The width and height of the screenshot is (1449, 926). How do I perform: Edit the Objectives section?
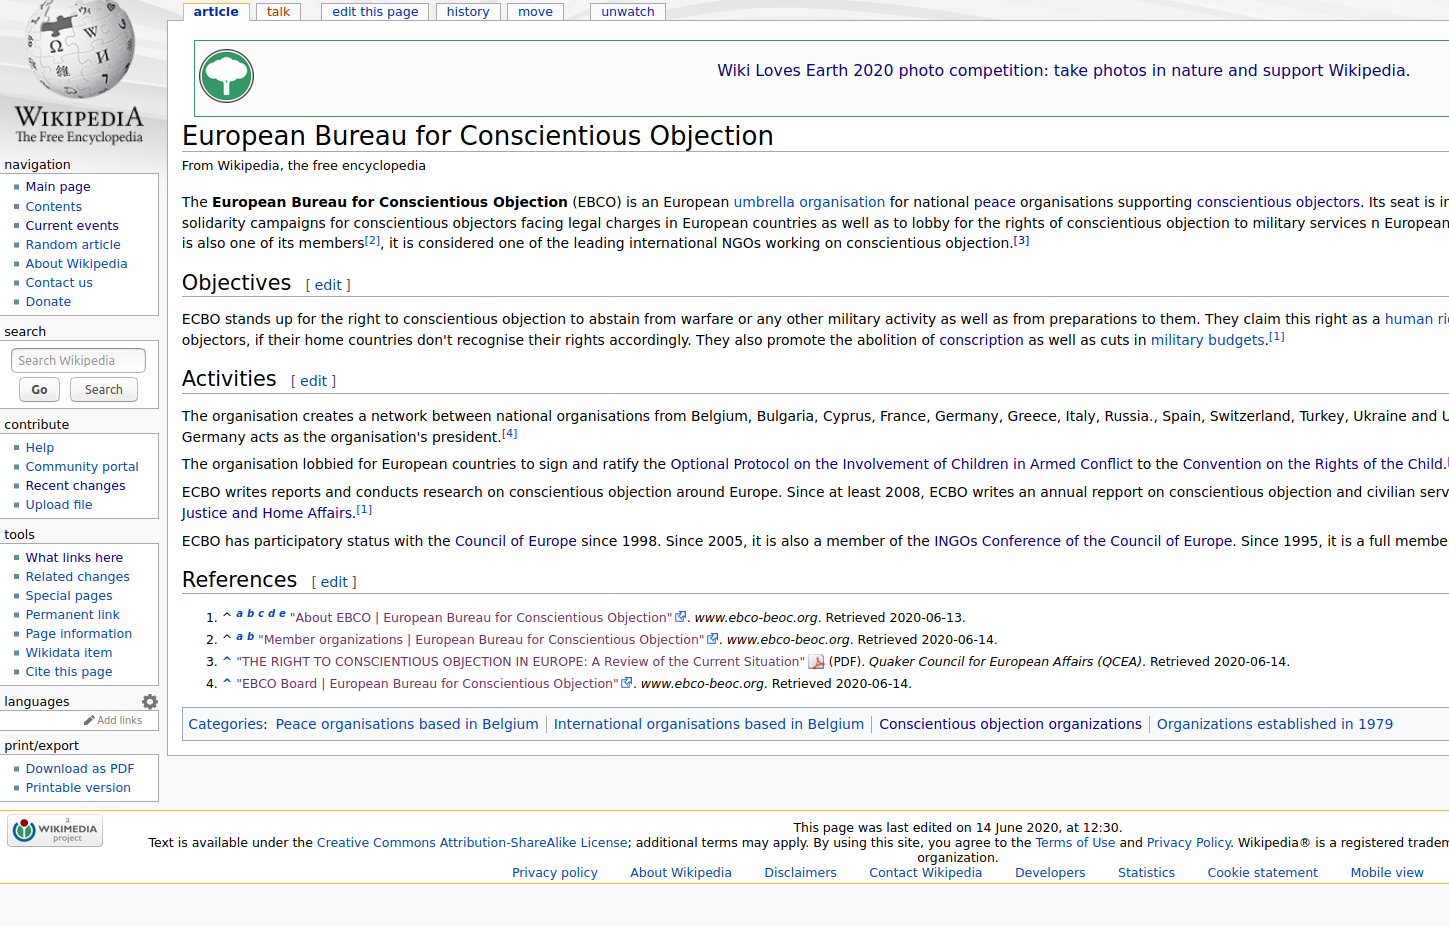[328, 285]
